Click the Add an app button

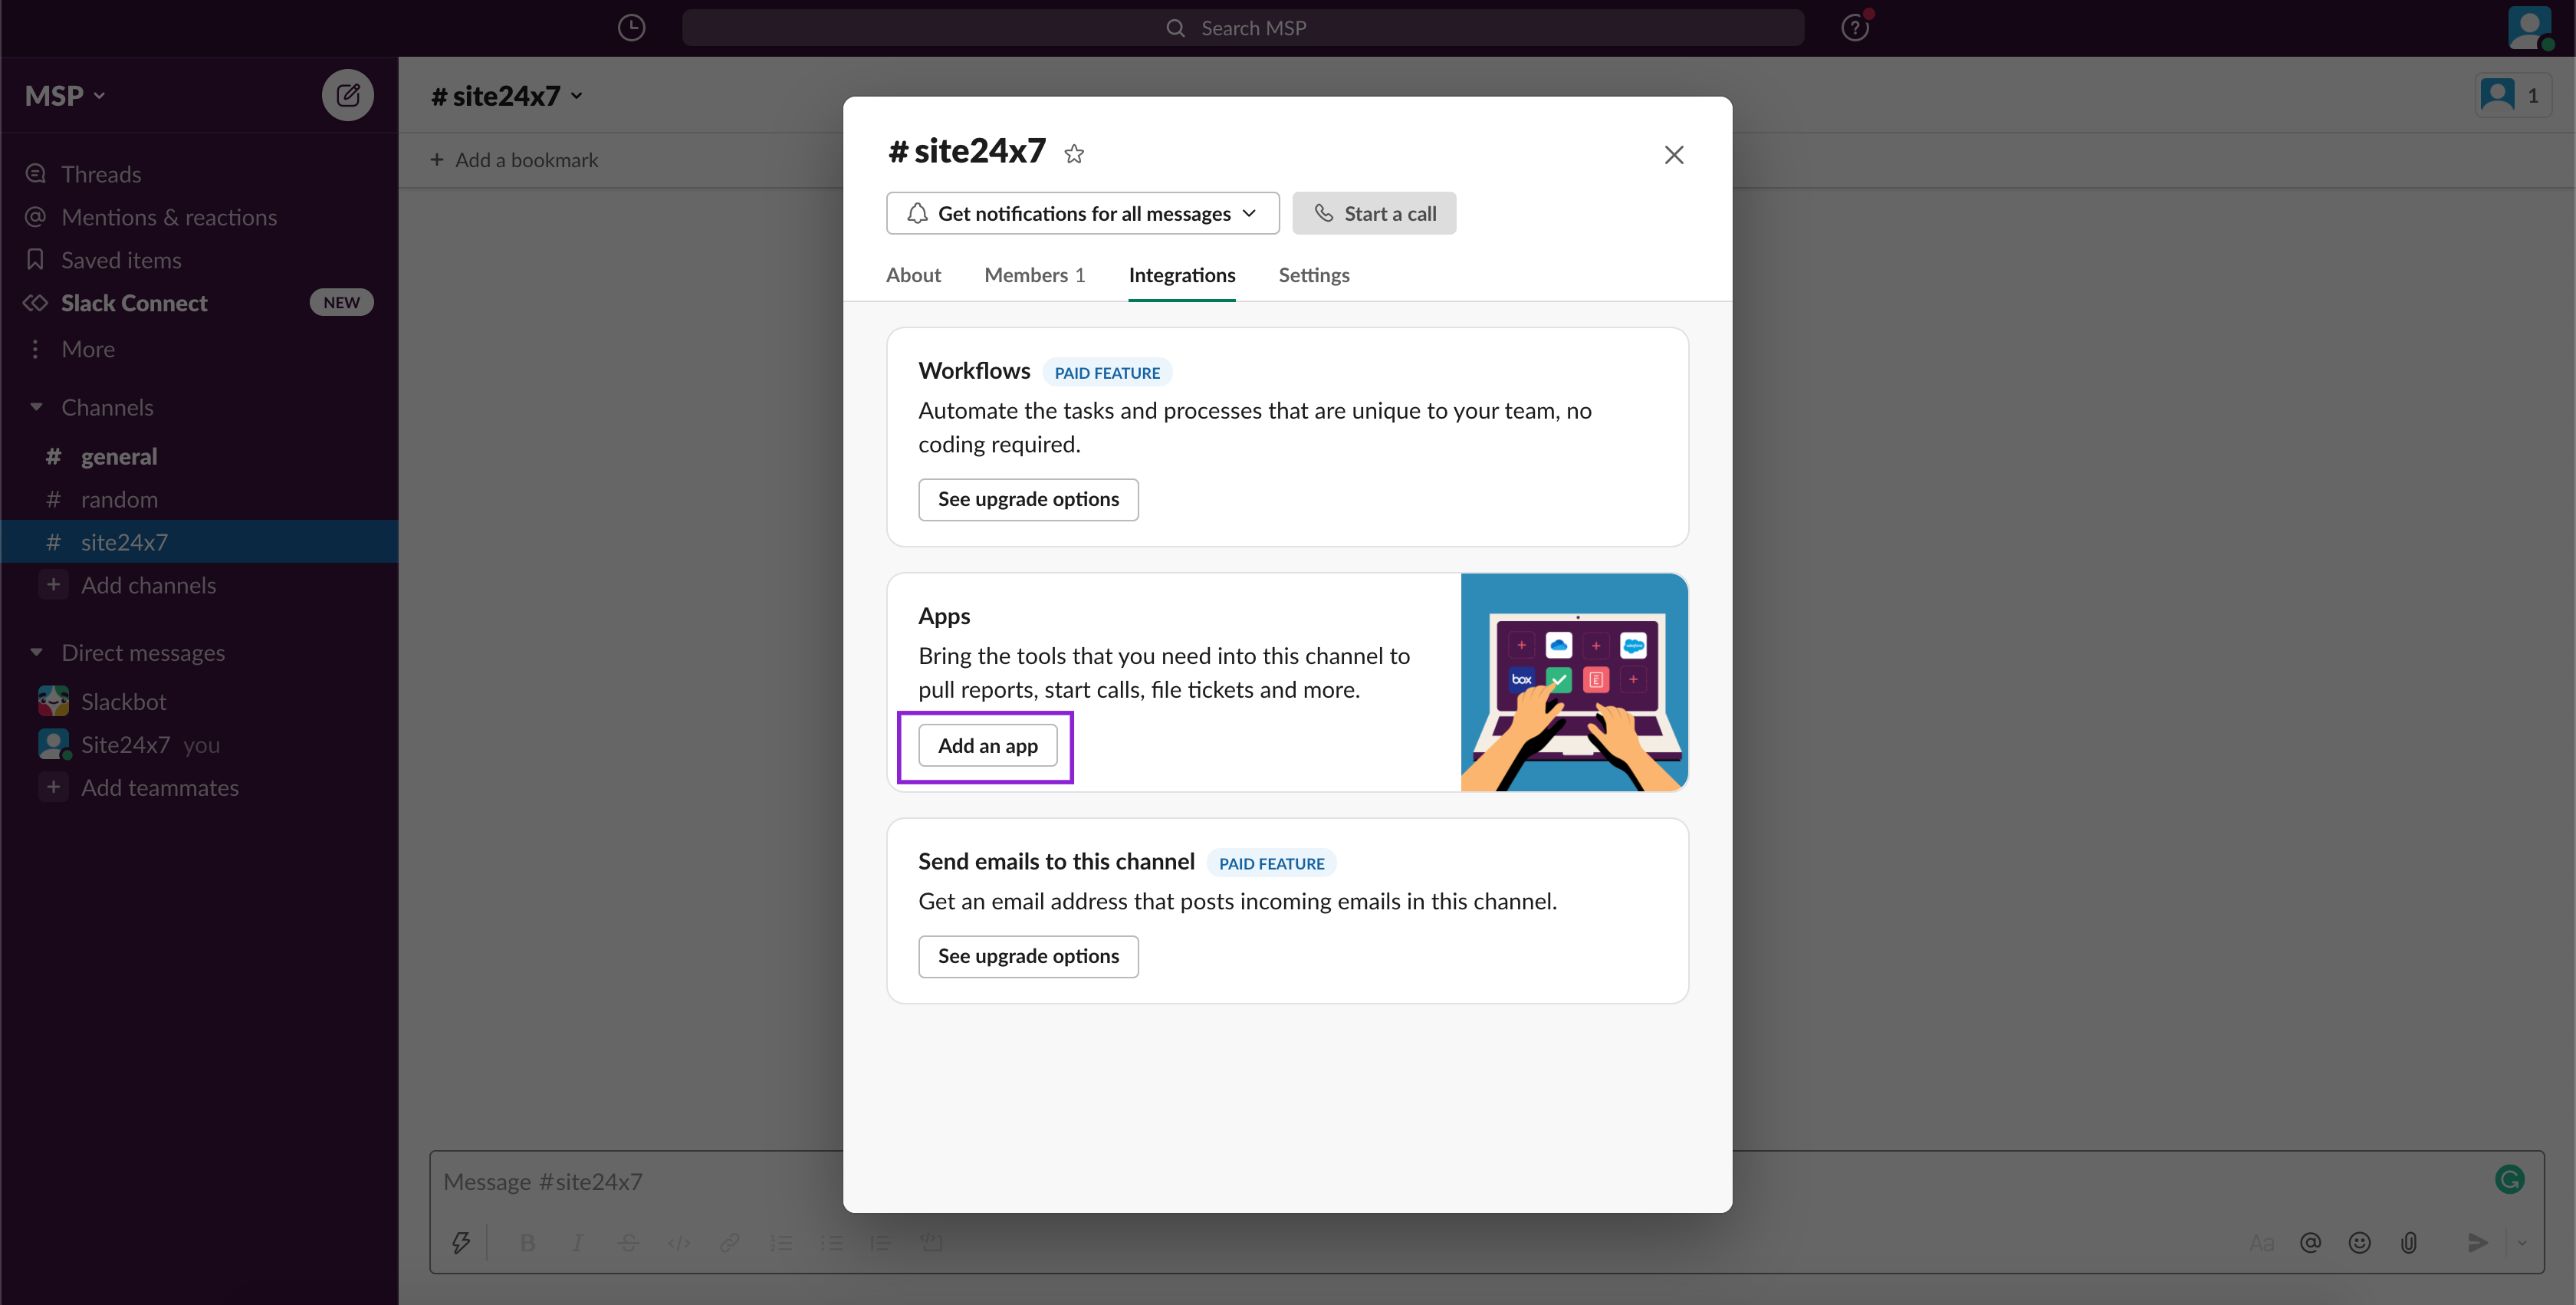tap(987, 746)
